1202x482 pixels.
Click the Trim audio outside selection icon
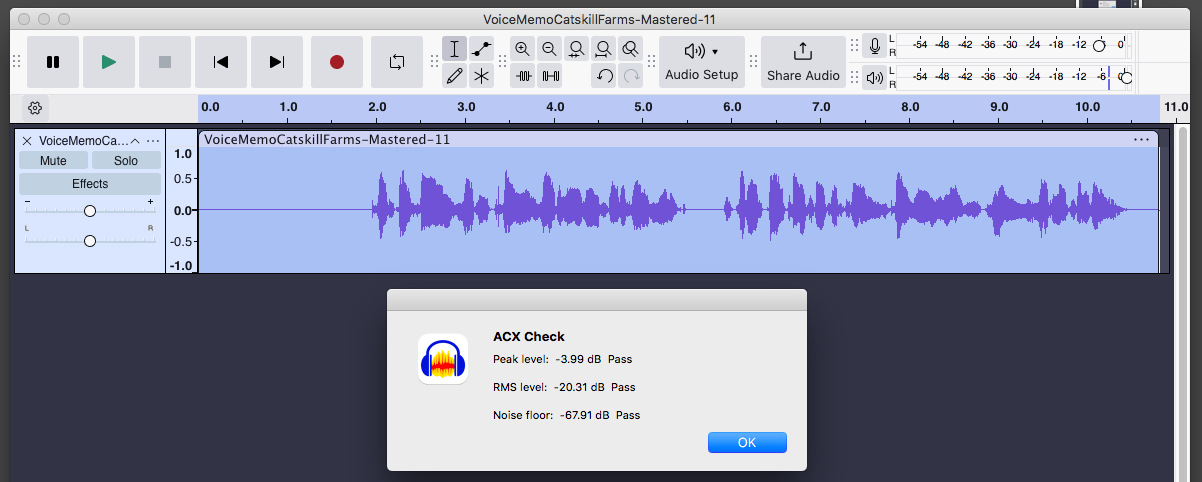click(523, 75)
